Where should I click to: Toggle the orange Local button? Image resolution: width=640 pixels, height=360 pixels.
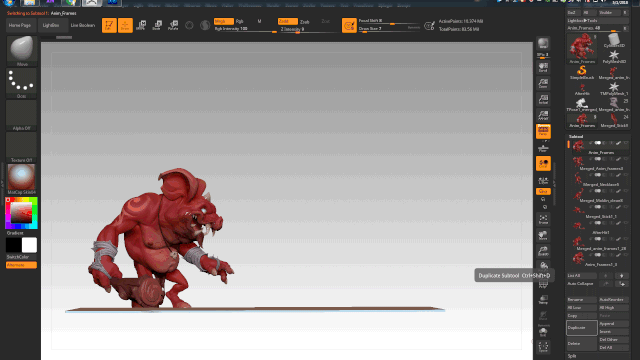tap(543, 163)
